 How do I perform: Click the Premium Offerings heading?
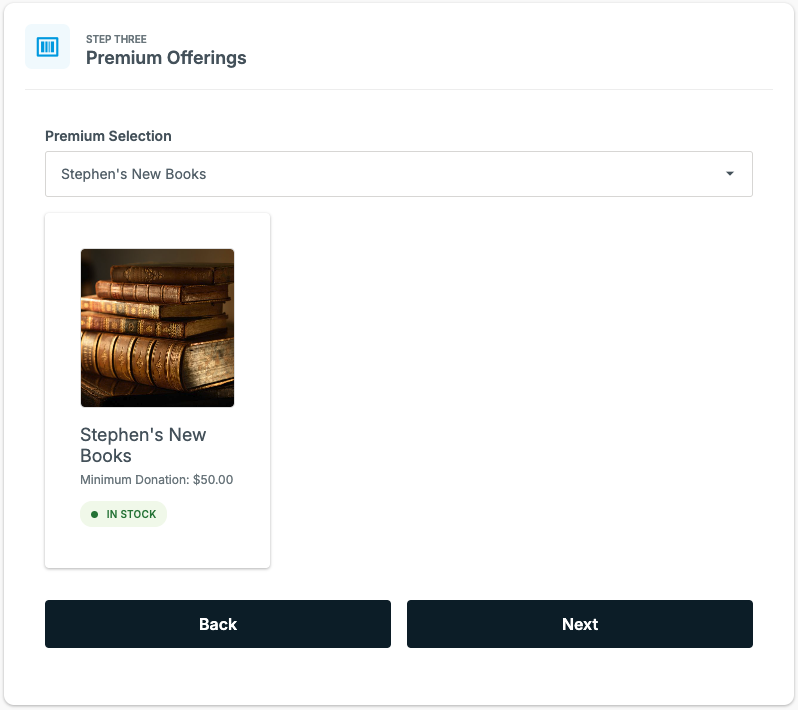(166, 58)
